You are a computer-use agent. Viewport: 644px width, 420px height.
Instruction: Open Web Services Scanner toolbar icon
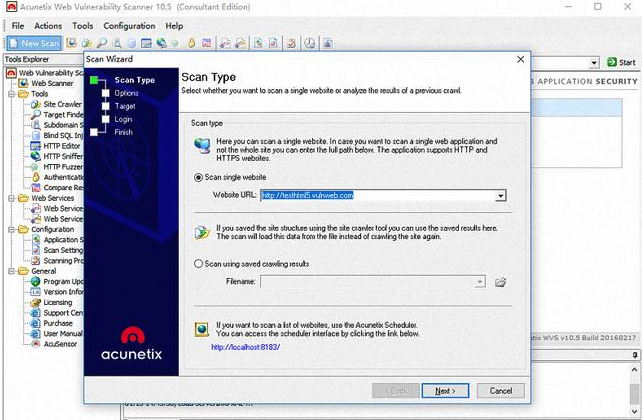coord(225,43)
